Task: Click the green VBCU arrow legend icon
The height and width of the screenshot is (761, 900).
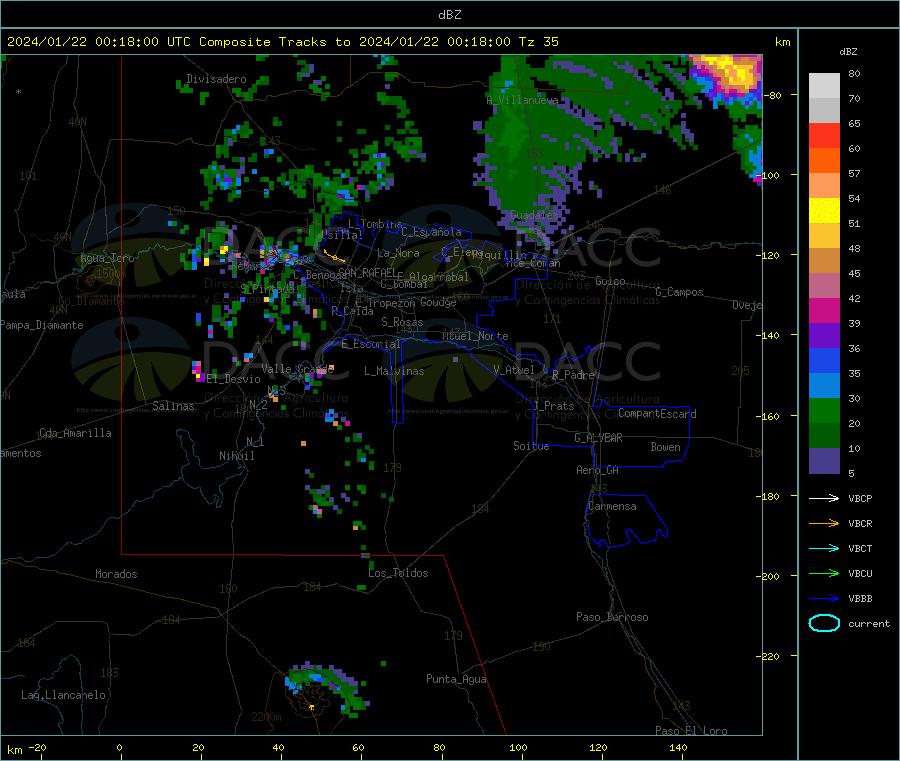Action: click(824, 573)
